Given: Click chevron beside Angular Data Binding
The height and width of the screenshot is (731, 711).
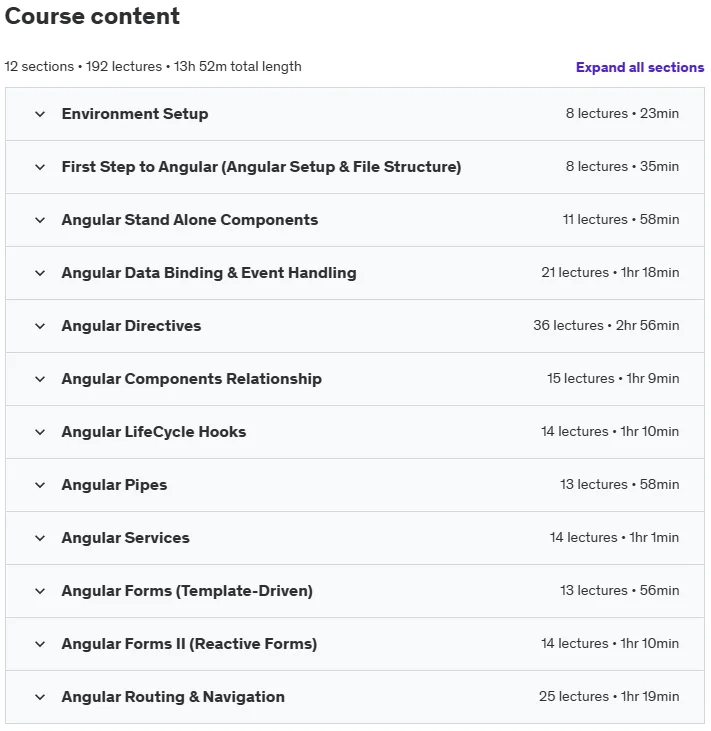Looking at the screenshot, I should click(40, 273).
